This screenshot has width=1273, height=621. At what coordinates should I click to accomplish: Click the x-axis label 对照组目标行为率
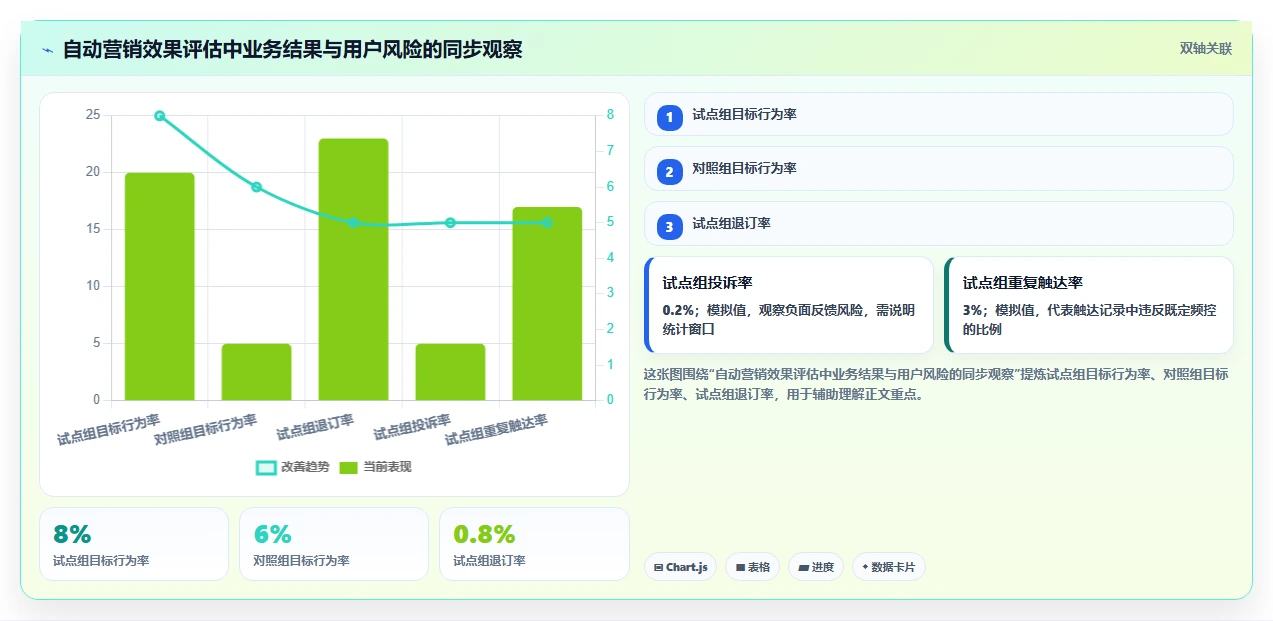click(206, 429)
